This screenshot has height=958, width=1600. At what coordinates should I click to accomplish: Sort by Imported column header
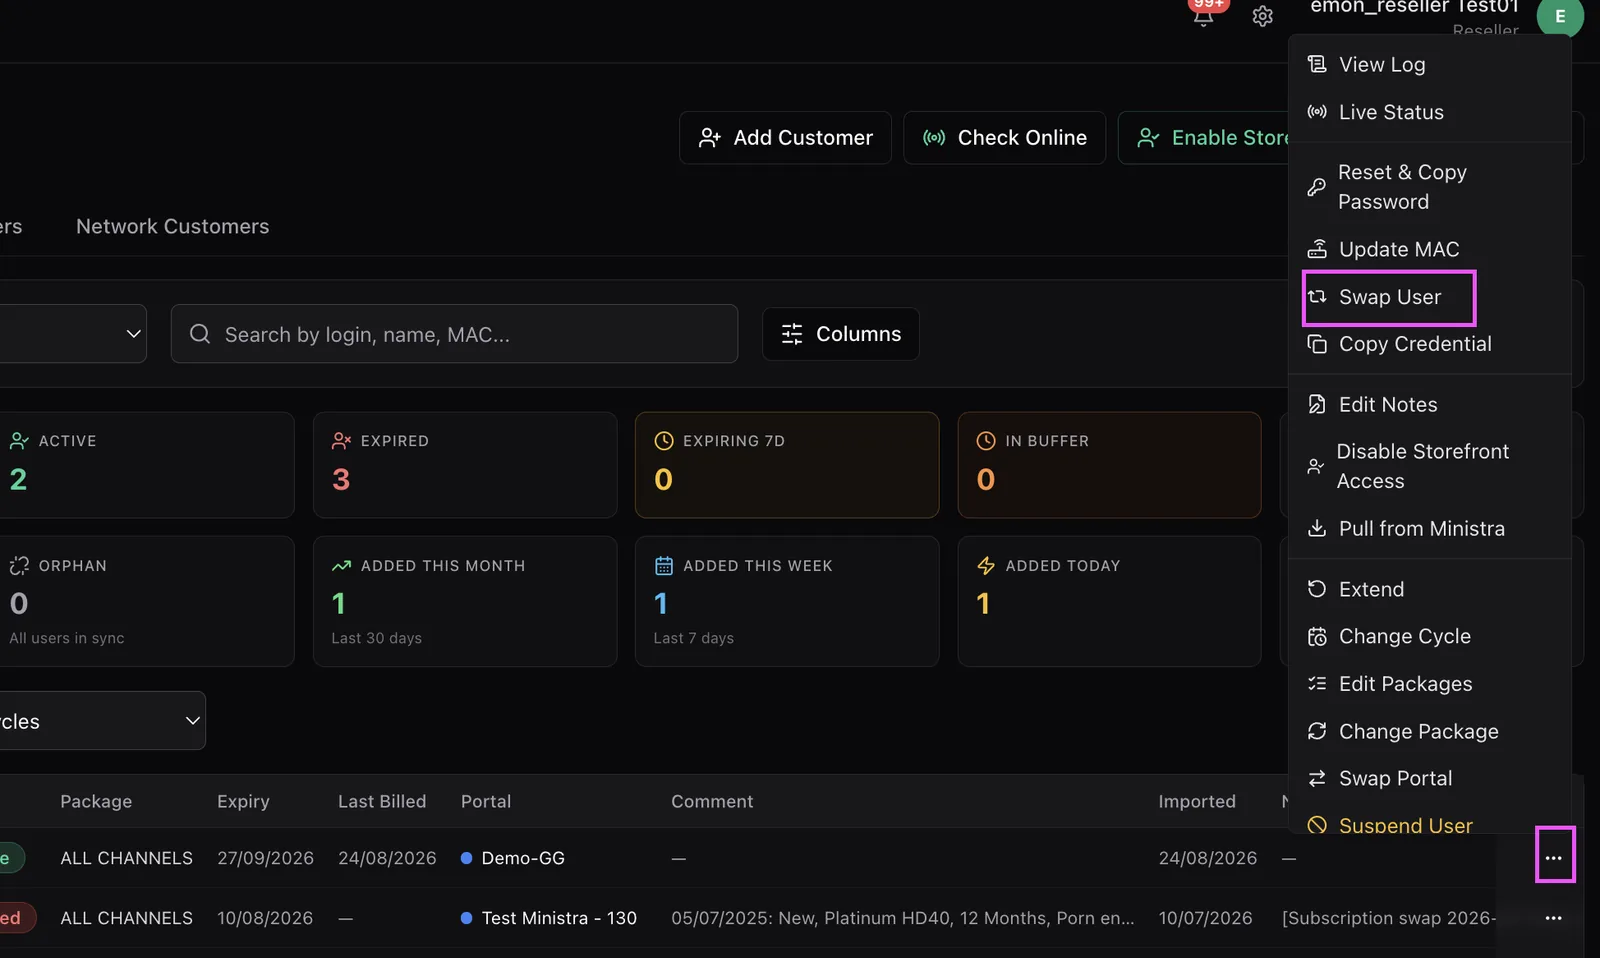[x=1197, y=801]
